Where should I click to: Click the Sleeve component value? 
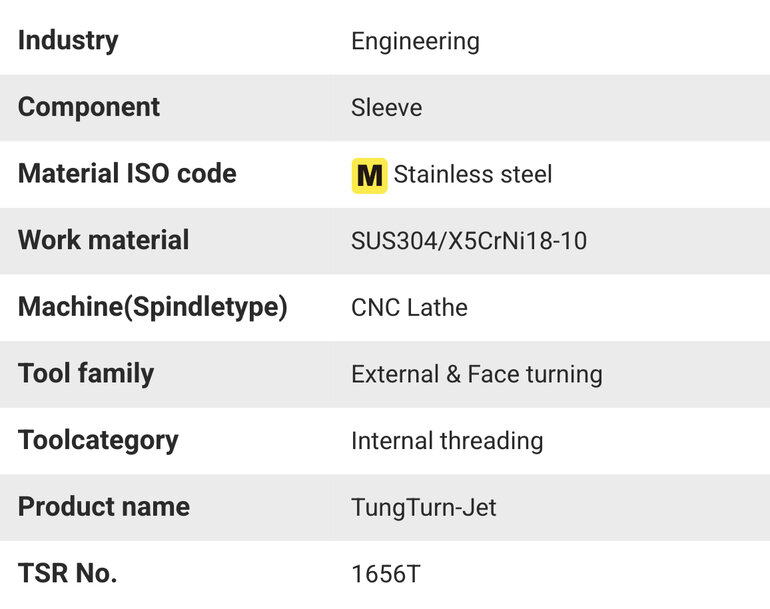[386, 108]
